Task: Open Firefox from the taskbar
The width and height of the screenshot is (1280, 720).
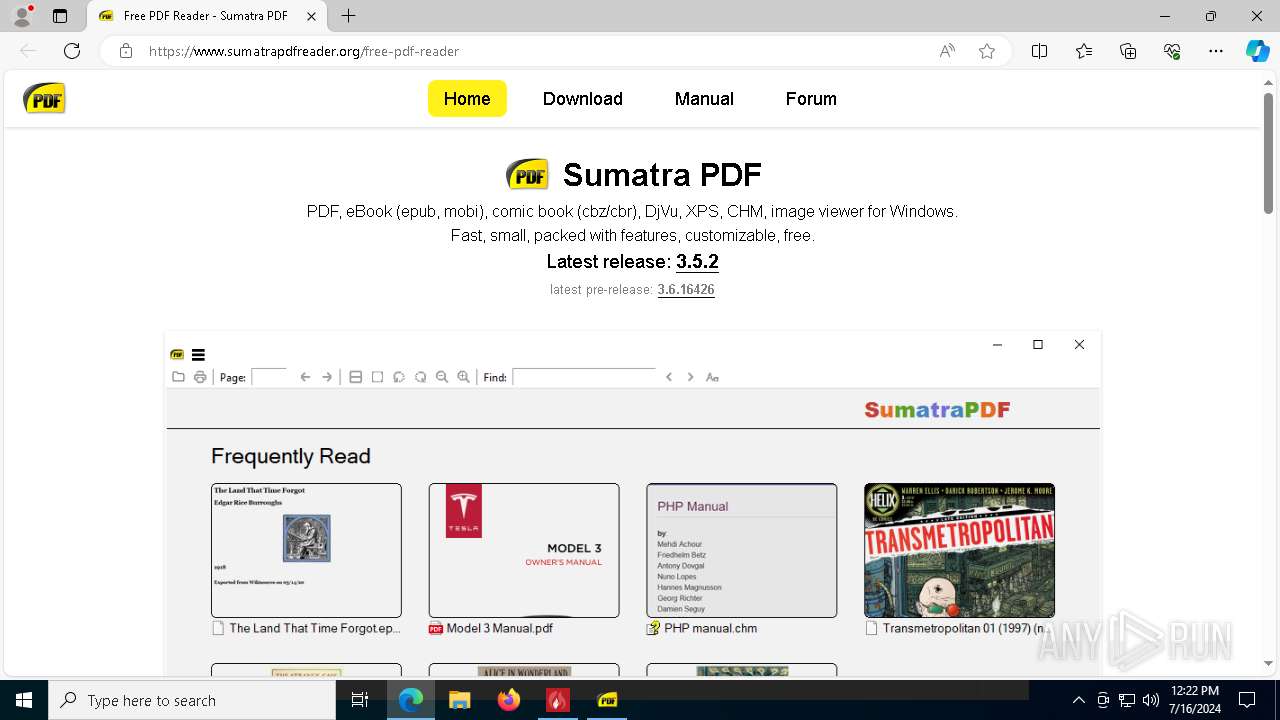Action: pyautogui.click(x=509, y=700)
